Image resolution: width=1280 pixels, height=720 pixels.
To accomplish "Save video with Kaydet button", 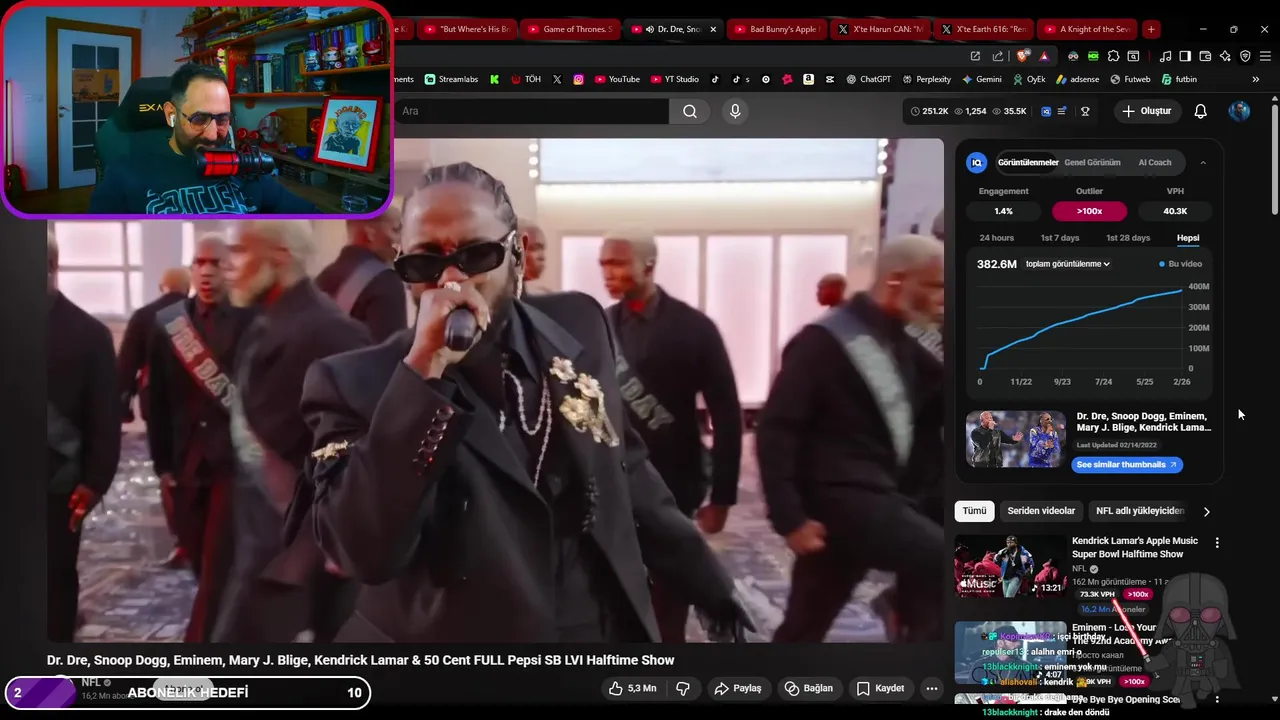I will pos(881,688).
